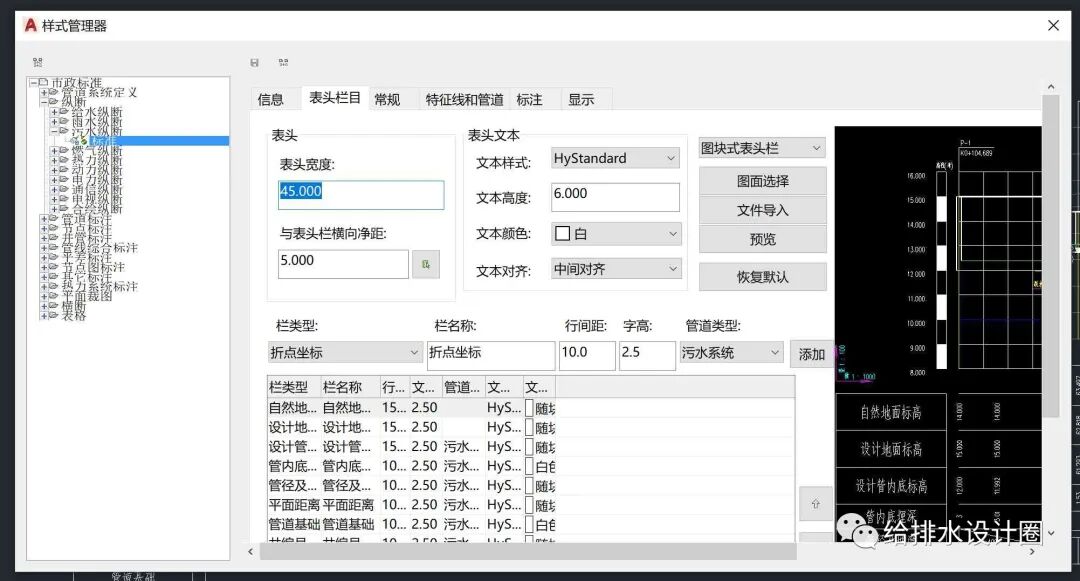Click the 预览 button
The width and height of the screenshot is (1080, 581).
coord(766,239)
